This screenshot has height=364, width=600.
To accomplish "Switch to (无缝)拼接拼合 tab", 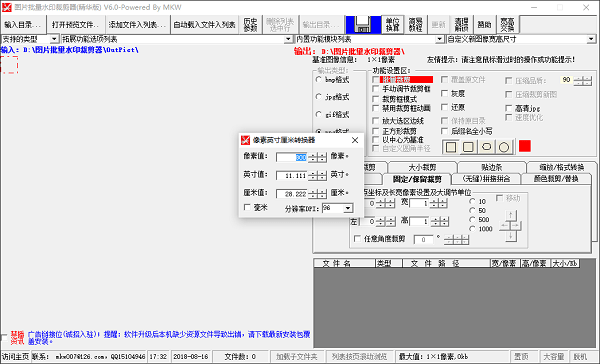I will coord(486,179).
